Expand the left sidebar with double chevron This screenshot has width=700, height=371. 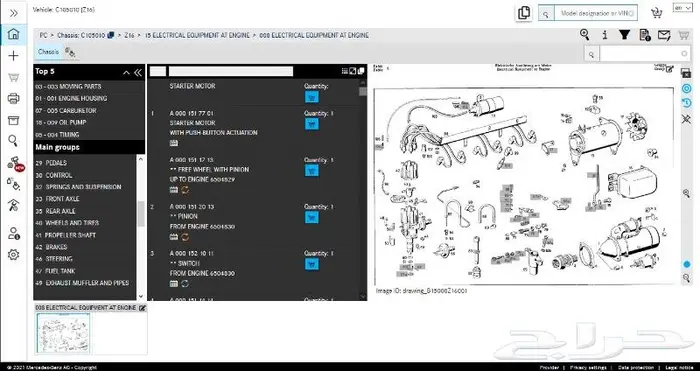pos(13,13)
